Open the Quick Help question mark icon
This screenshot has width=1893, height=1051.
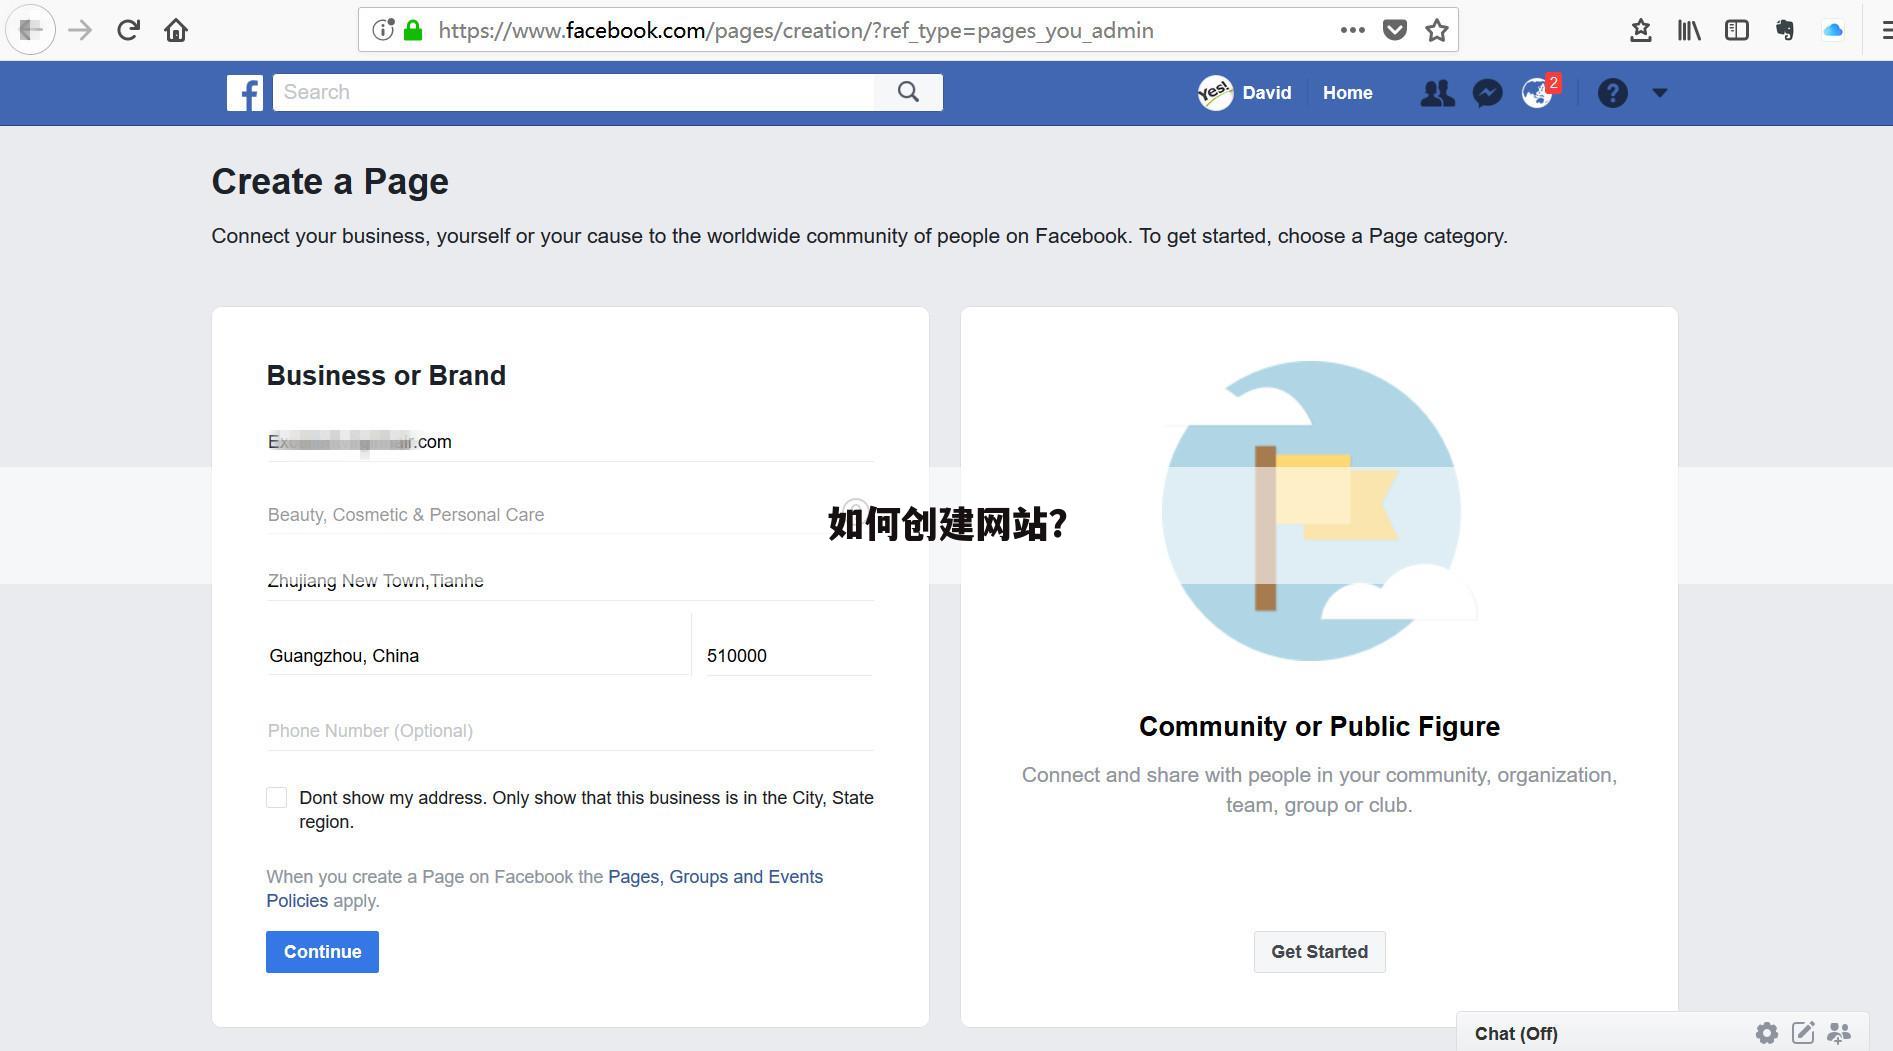click(1612, 93)
